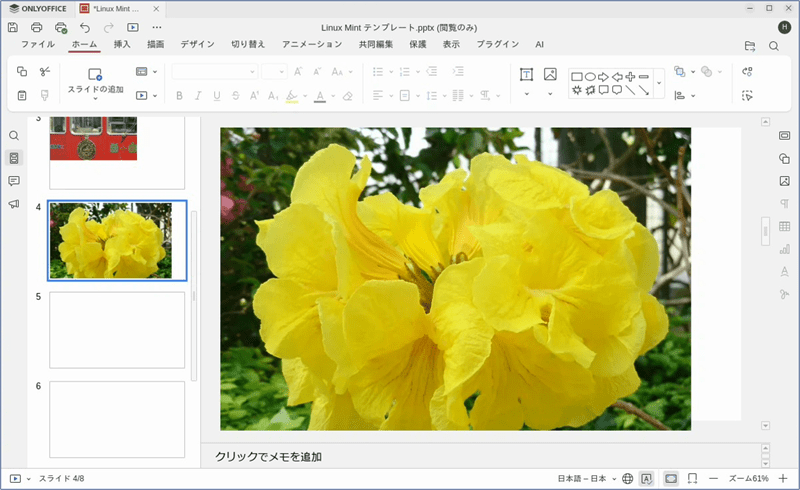Toggle Fit to slide in status bar
The width and height of the screenshot is (800, 490).
pos(670,479)
